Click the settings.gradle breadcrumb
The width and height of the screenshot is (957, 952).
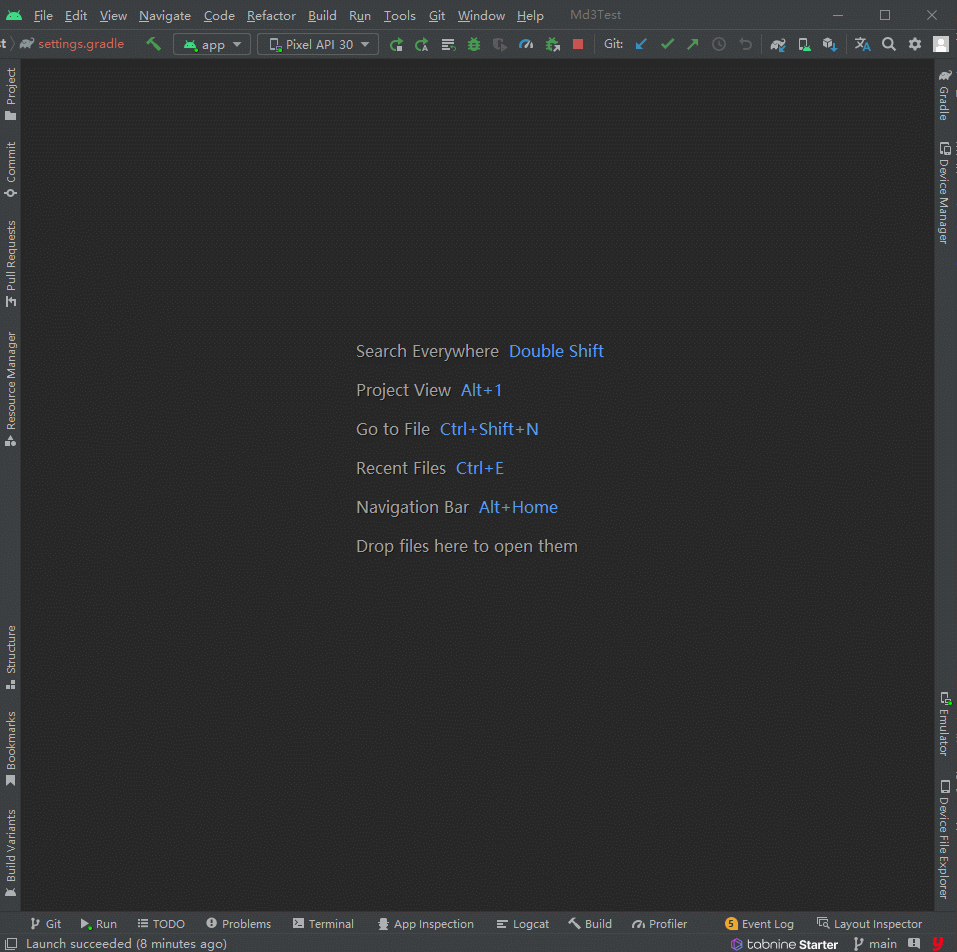pyautogui.click(x=80, y=44)
